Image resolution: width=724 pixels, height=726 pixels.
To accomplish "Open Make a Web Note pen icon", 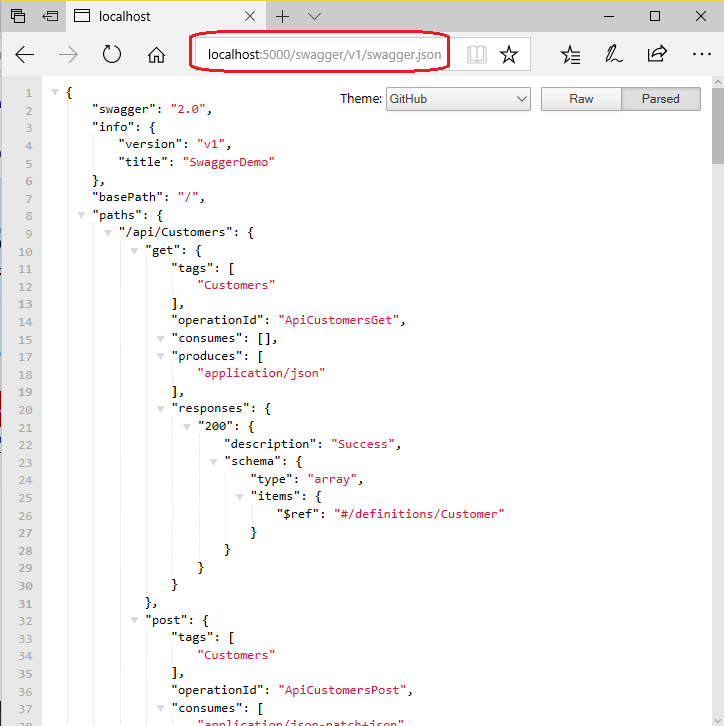I will pyautogui.click(x=614, y=55).
